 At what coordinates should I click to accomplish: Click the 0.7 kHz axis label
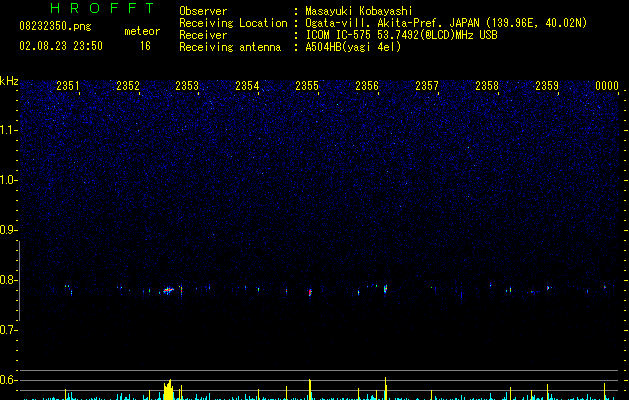tap(8, 330)
